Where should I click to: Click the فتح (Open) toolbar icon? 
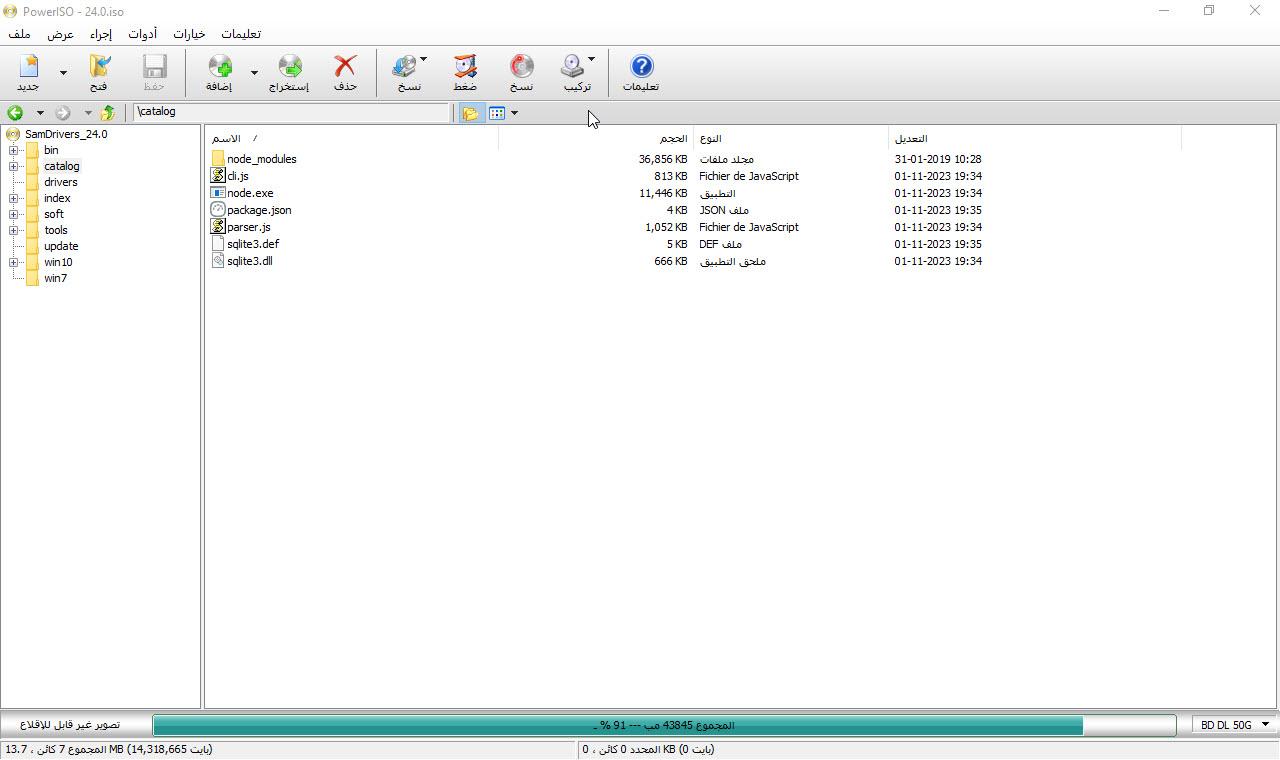click(x=99, y=67)
